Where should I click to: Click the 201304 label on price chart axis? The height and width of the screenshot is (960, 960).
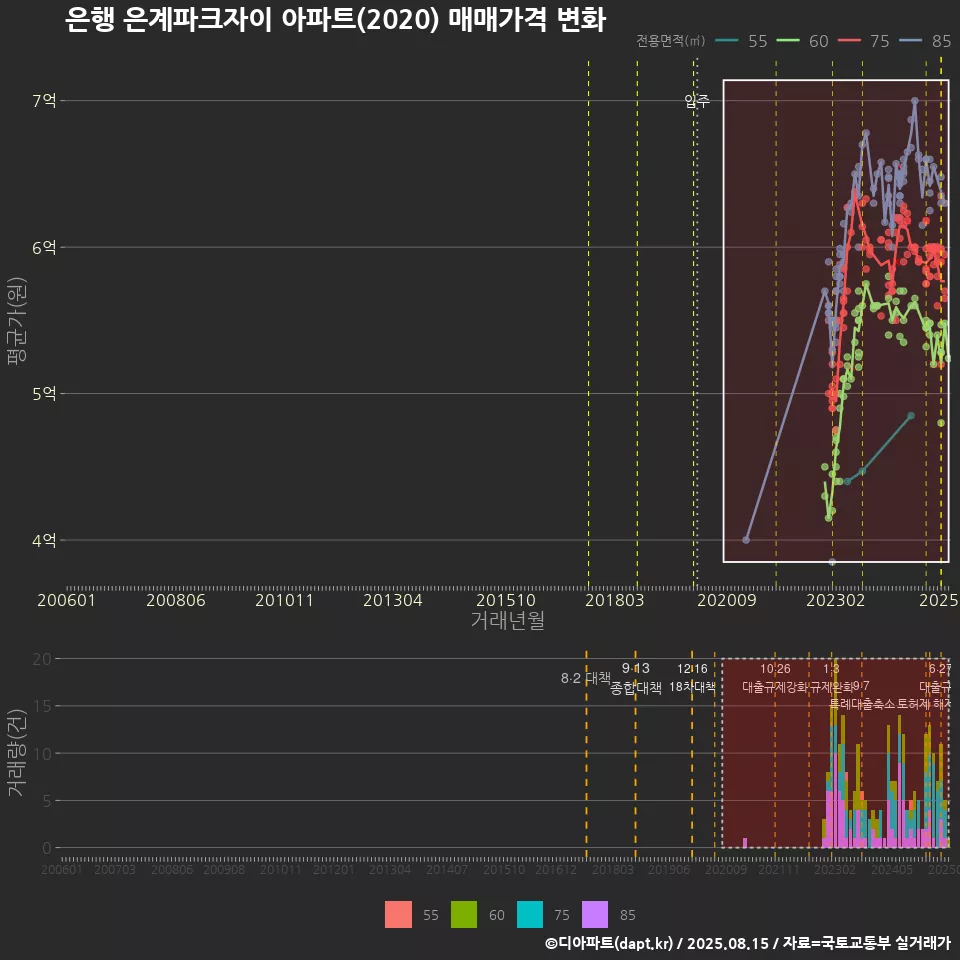point(392,600)
